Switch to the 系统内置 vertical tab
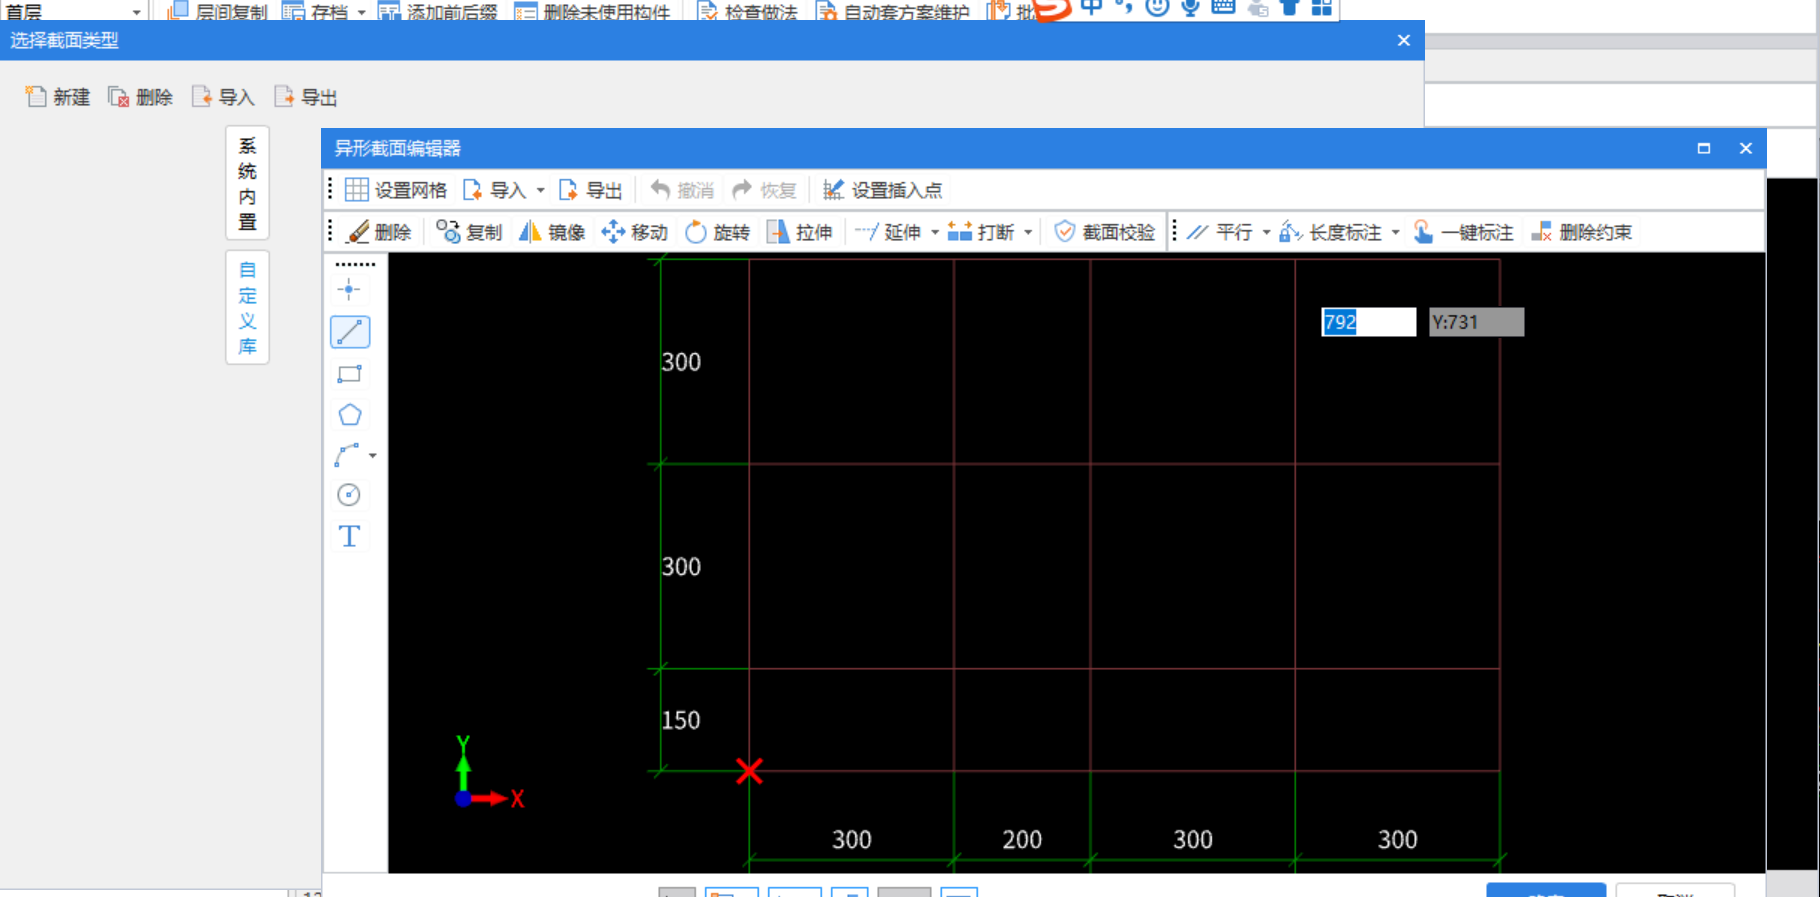 (247, 183)
